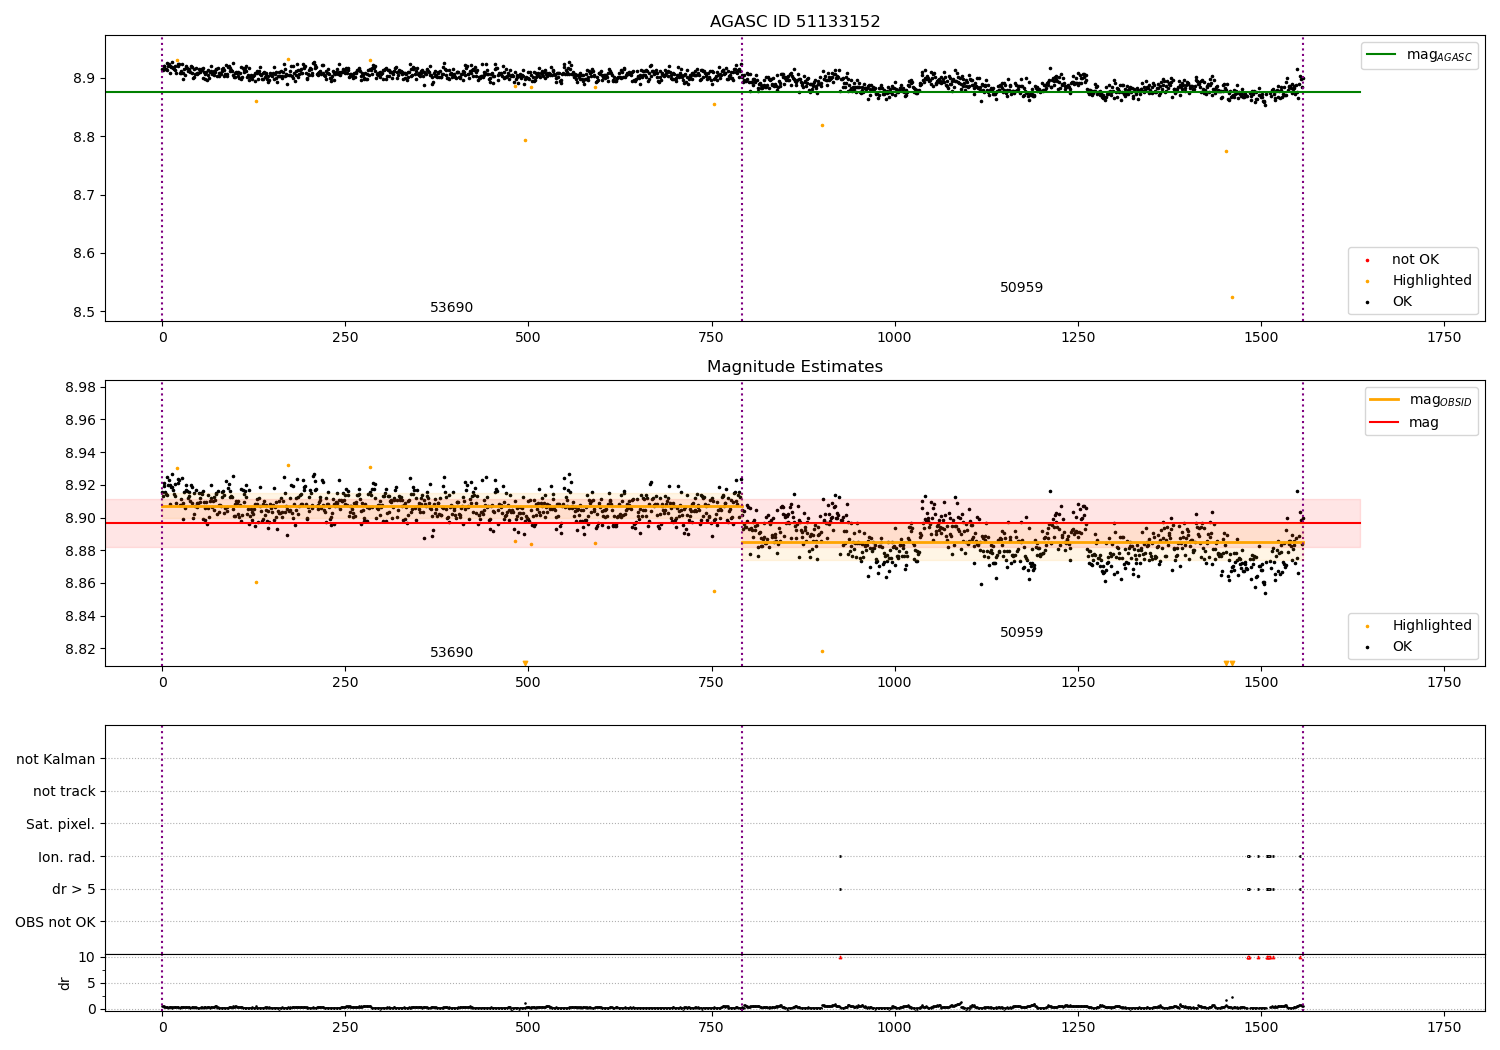Click the 'Sat. pixel.' axis label
The image size is (1500, 1050).
61,825
